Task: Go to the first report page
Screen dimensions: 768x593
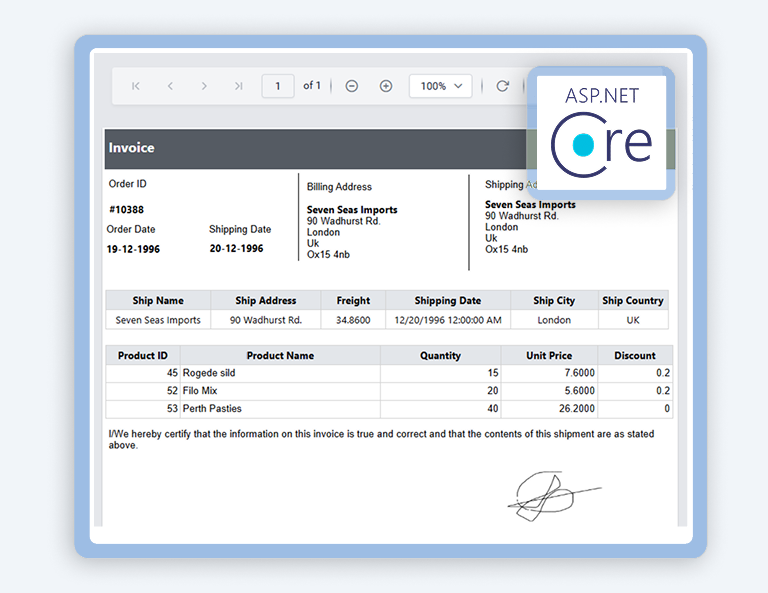Action: click(x=136, y=86)
